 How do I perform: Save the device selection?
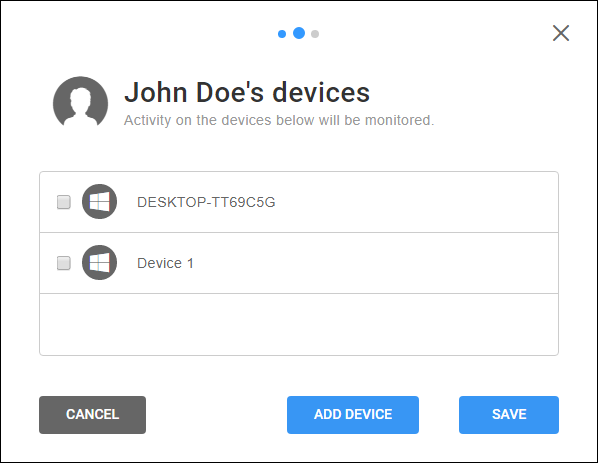(509, 415)
